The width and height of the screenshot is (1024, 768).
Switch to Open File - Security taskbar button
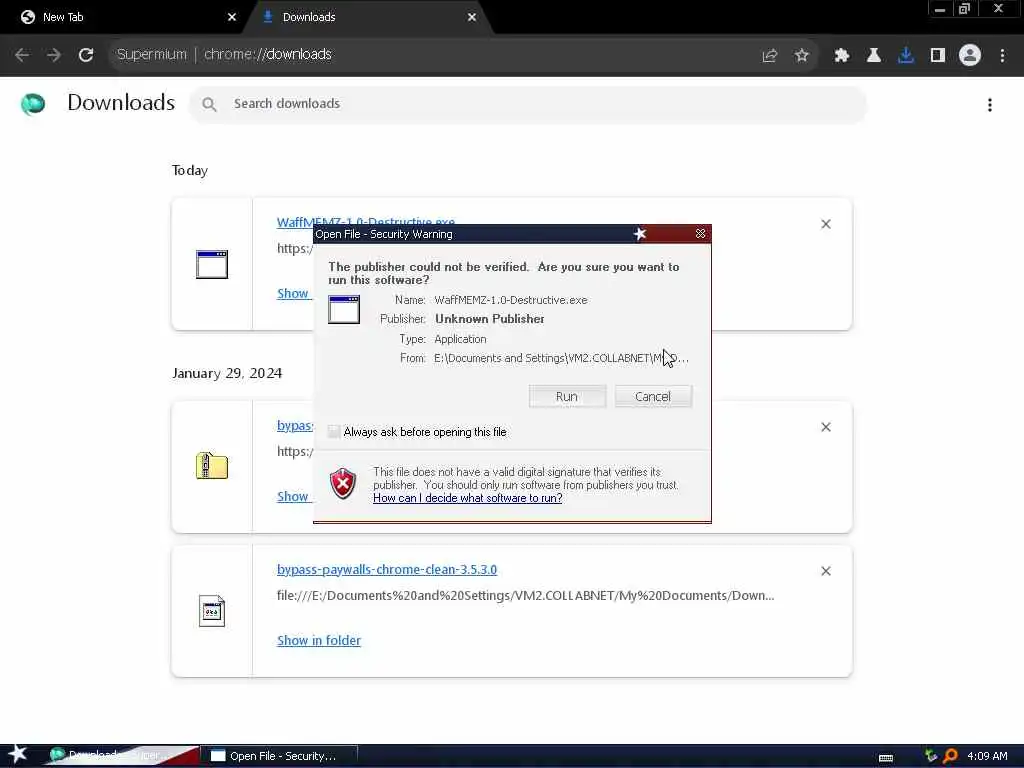coord(280,756)
